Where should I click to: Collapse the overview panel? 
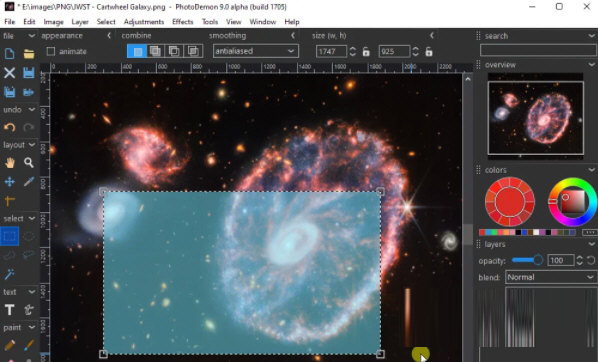[592, 64]
